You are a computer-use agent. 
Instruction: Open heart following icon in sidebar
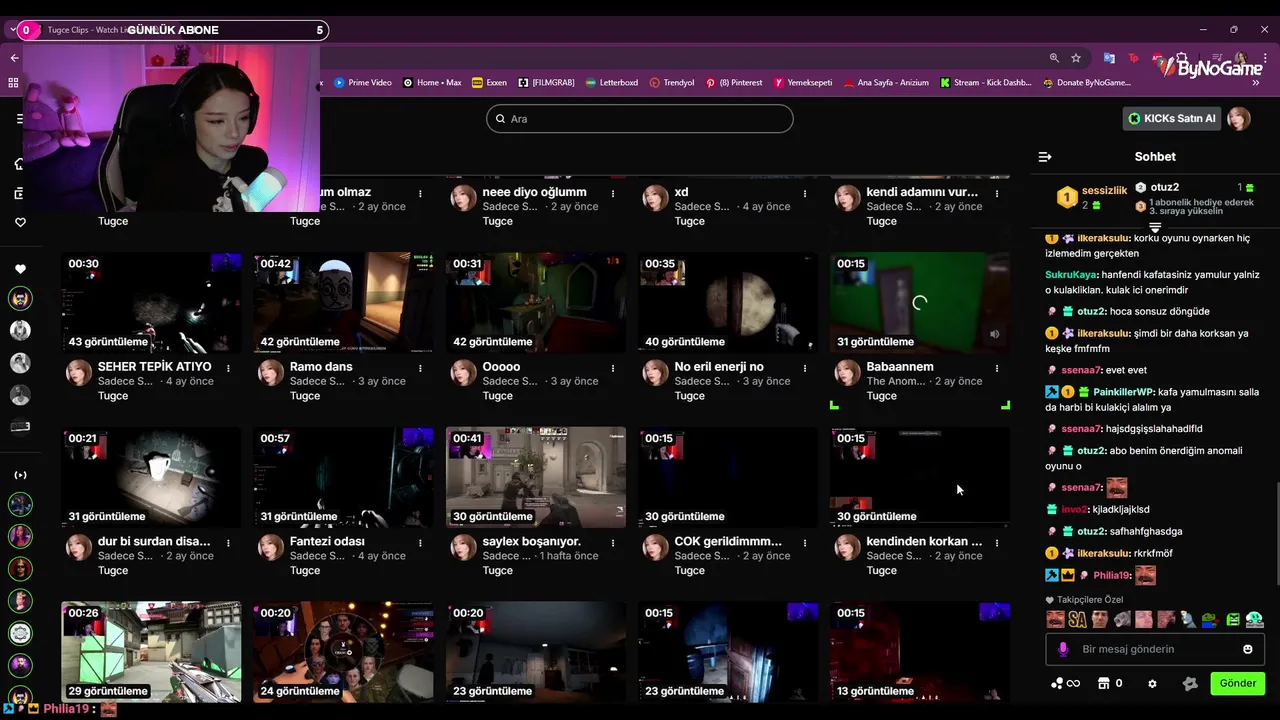[20, 222]
